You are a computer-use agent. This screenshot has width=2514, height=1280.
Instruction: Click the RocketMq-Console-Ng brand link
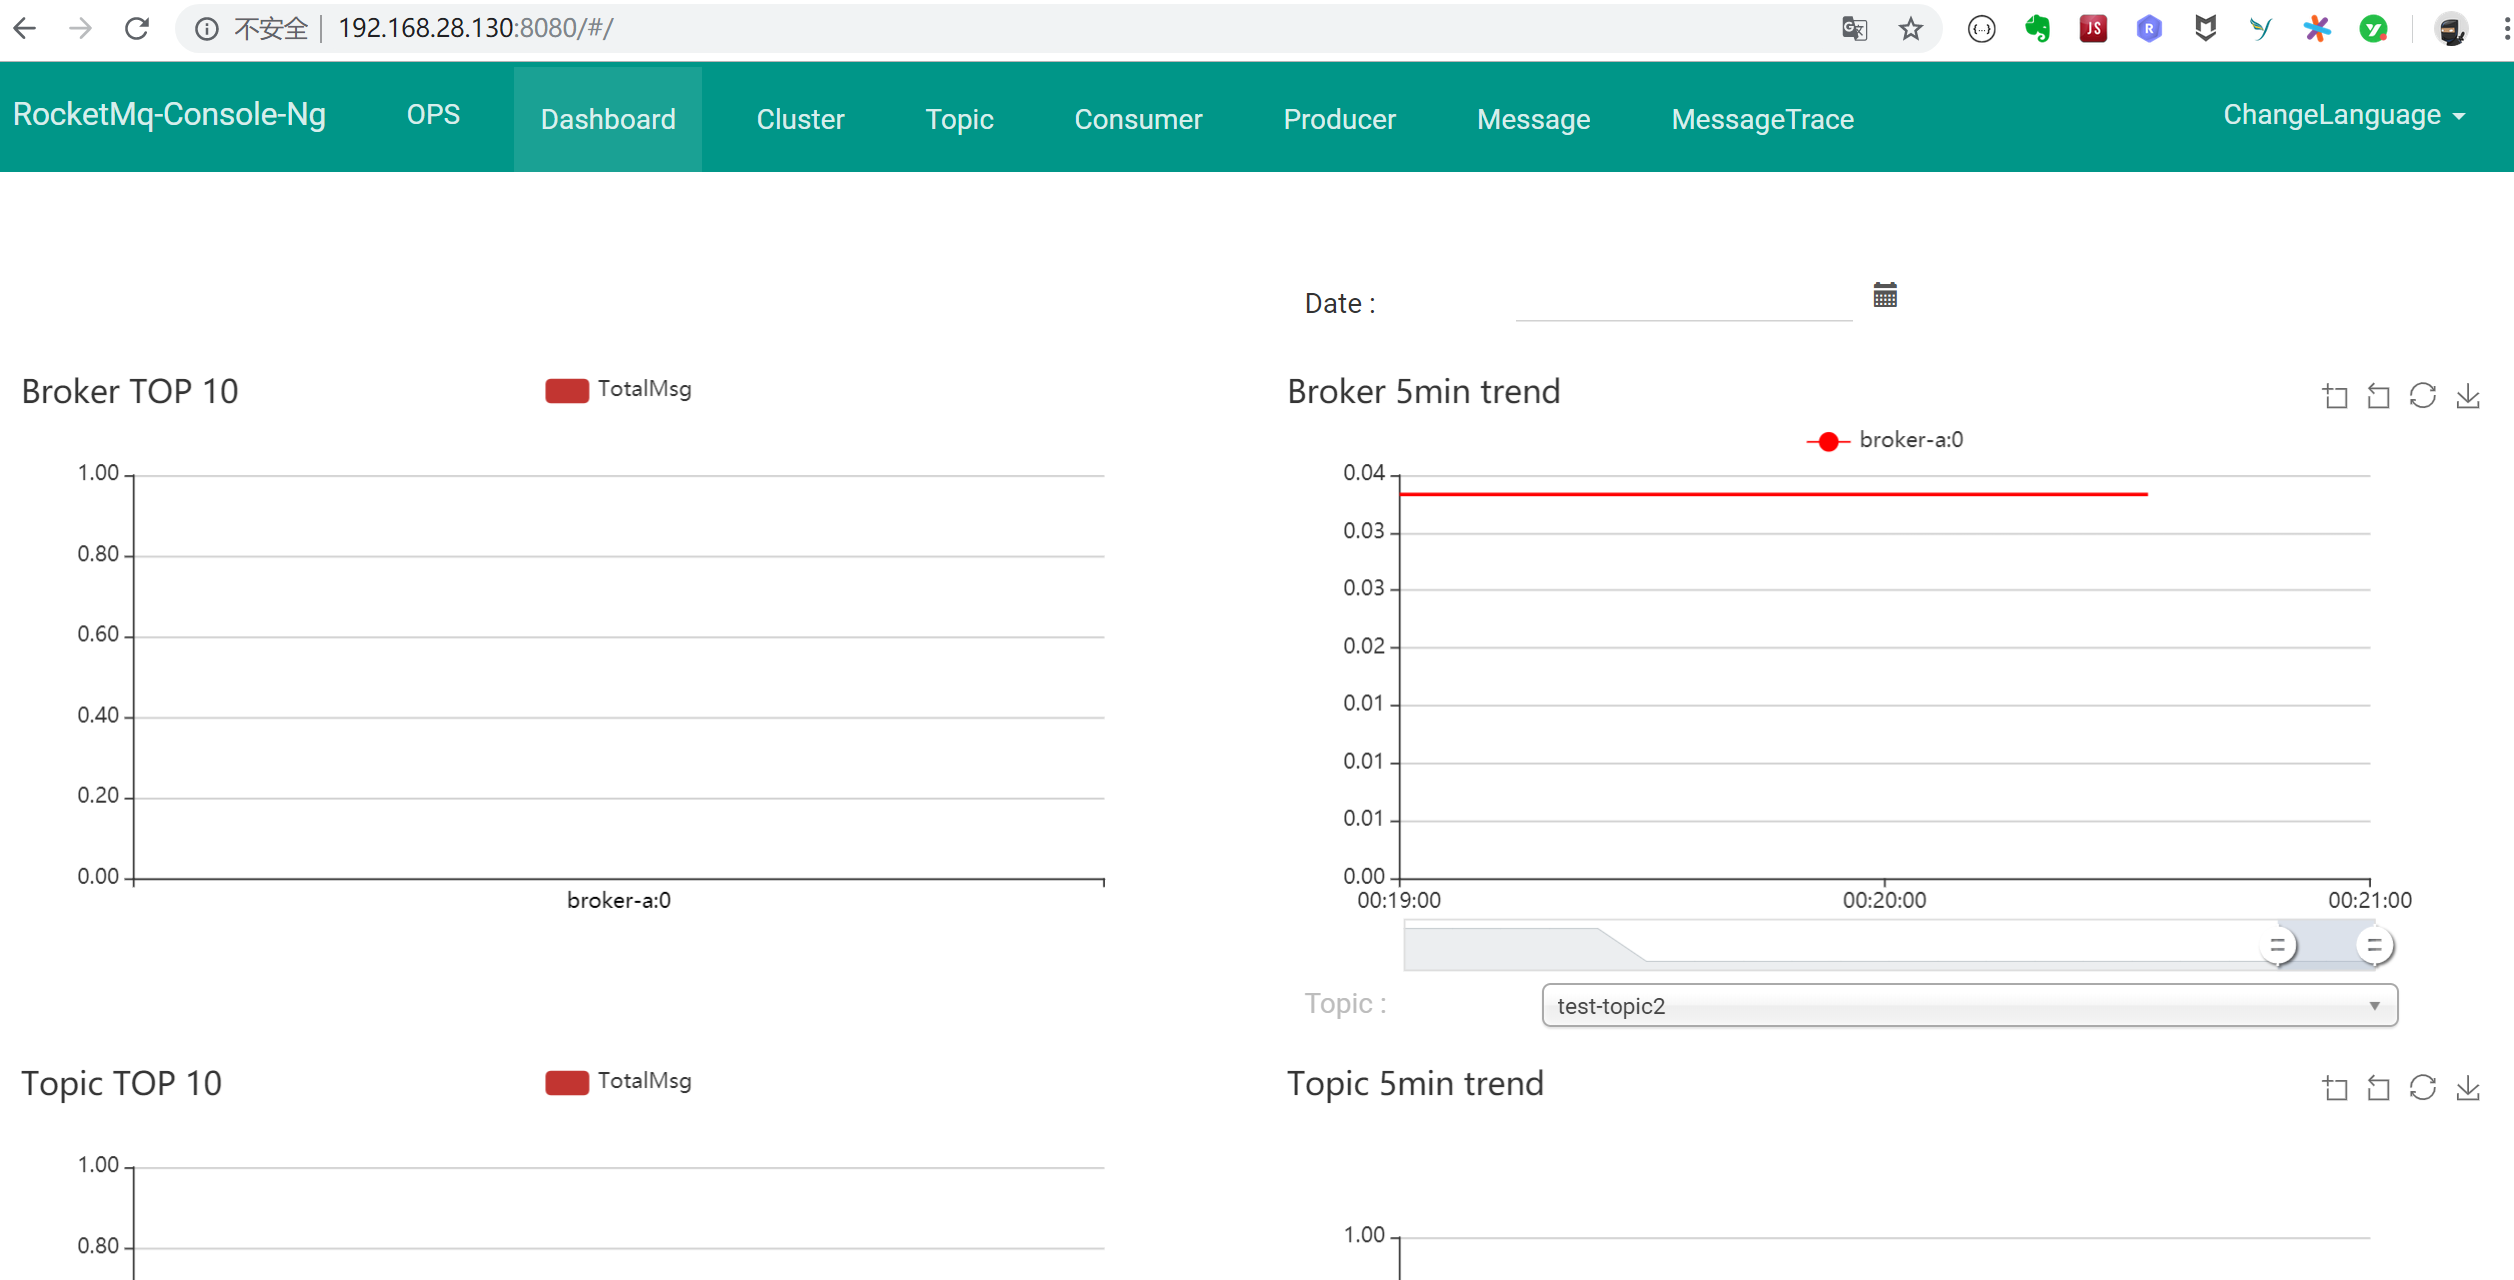pos(169,115)
